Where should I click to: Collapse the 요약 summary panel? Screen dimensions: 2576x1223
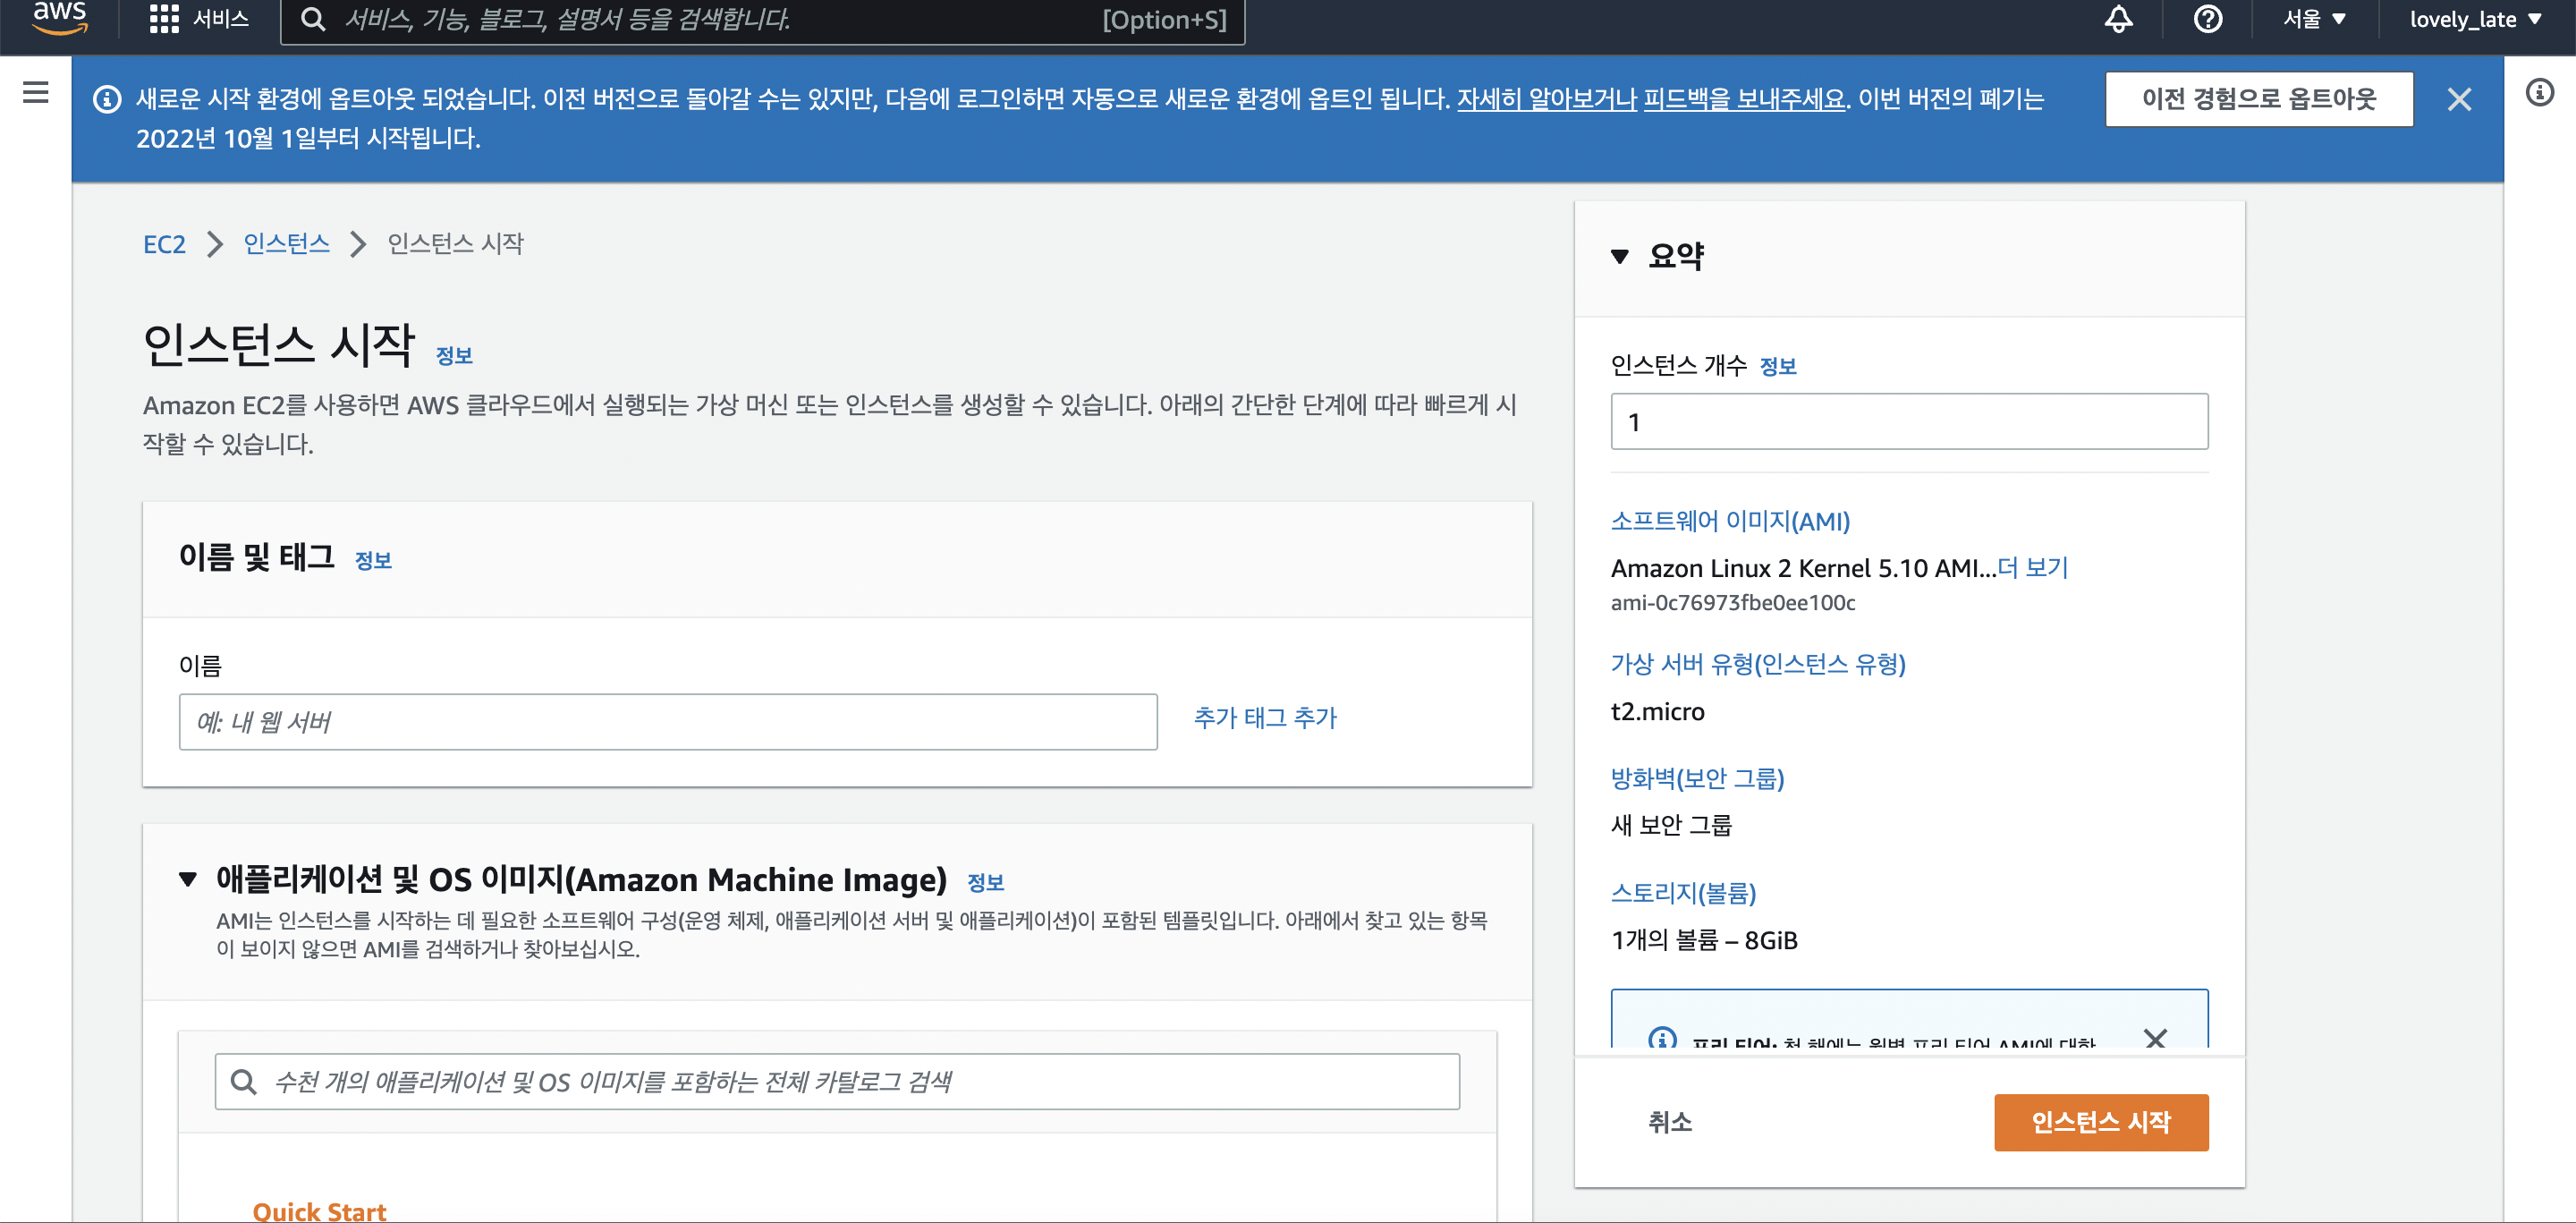point(1619,257)
